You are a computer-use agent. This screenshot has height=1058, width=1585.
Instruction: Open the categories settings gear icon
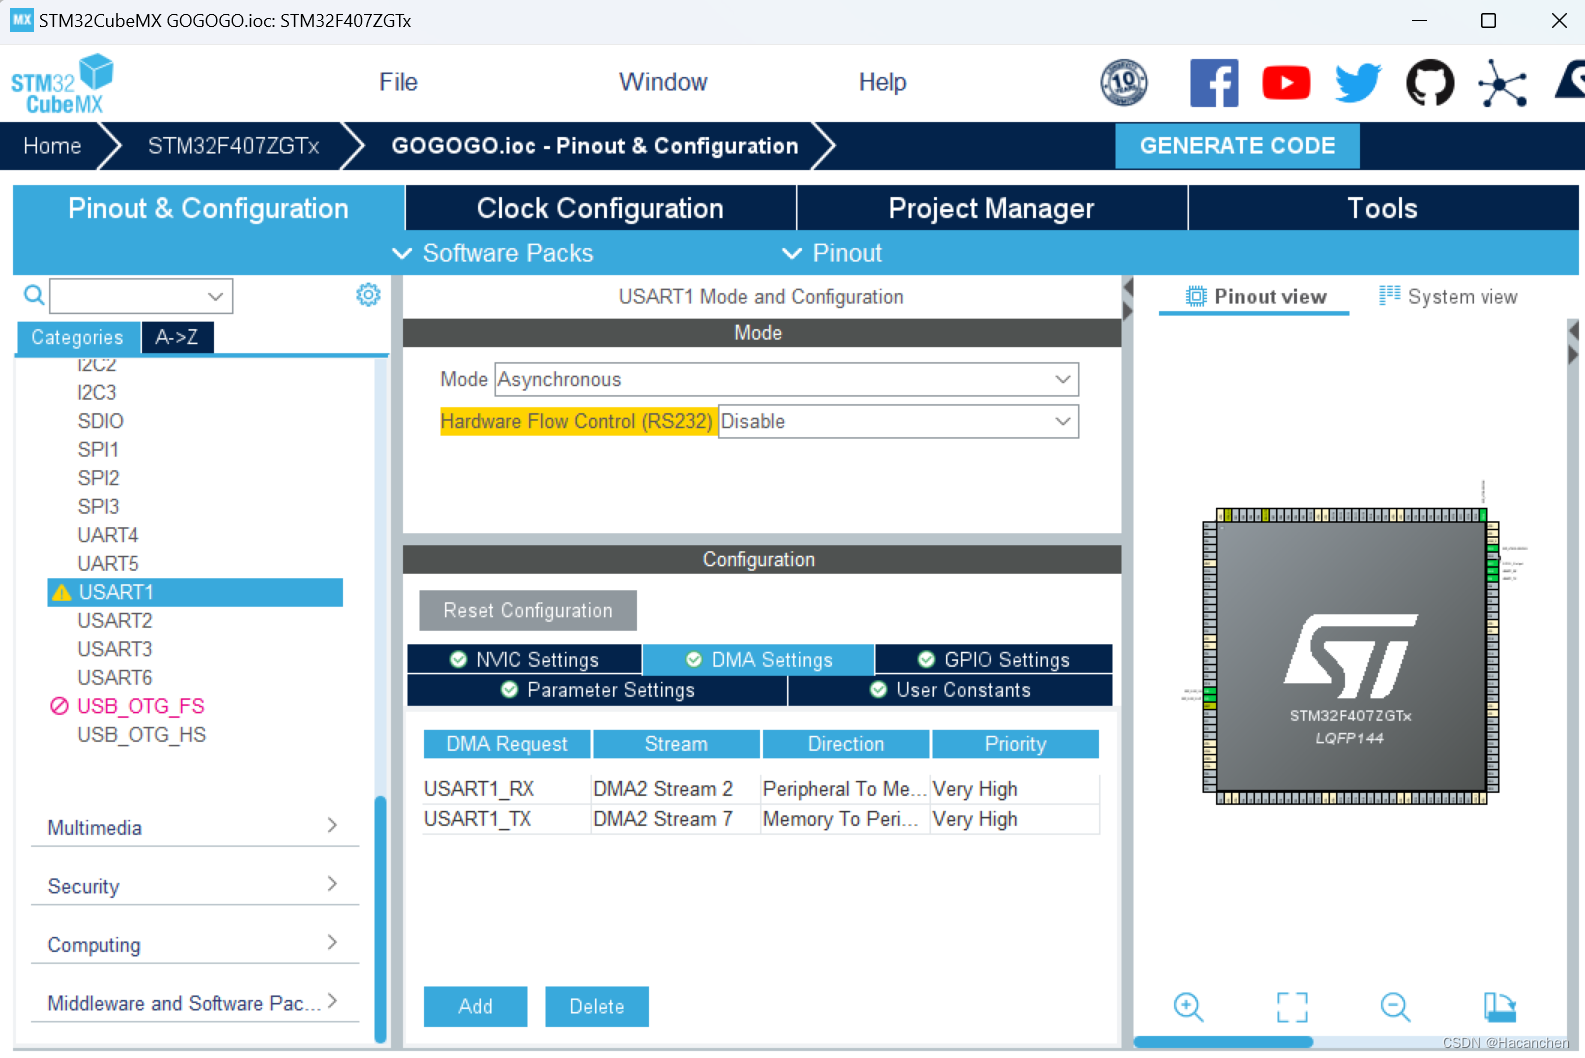coord(368,295)
